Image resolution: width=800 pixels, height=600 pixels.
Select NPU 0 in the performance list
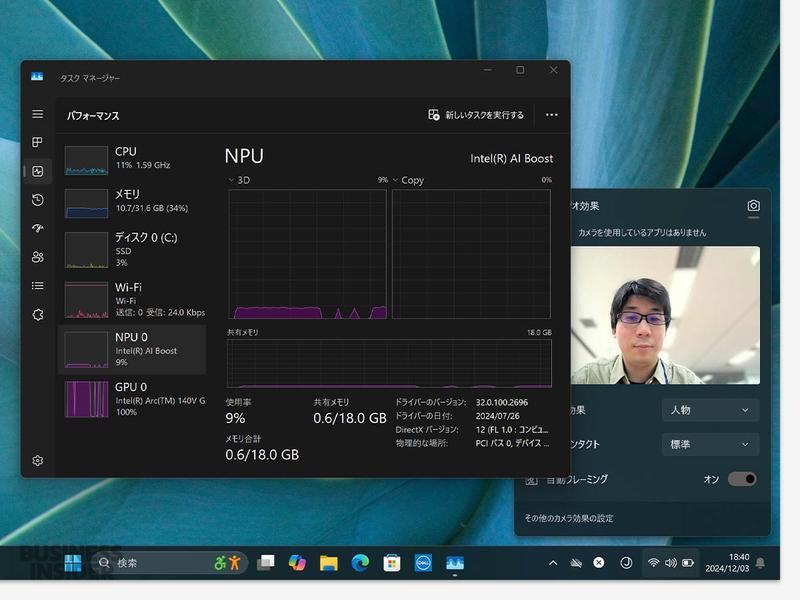click(x=133, y=349)
